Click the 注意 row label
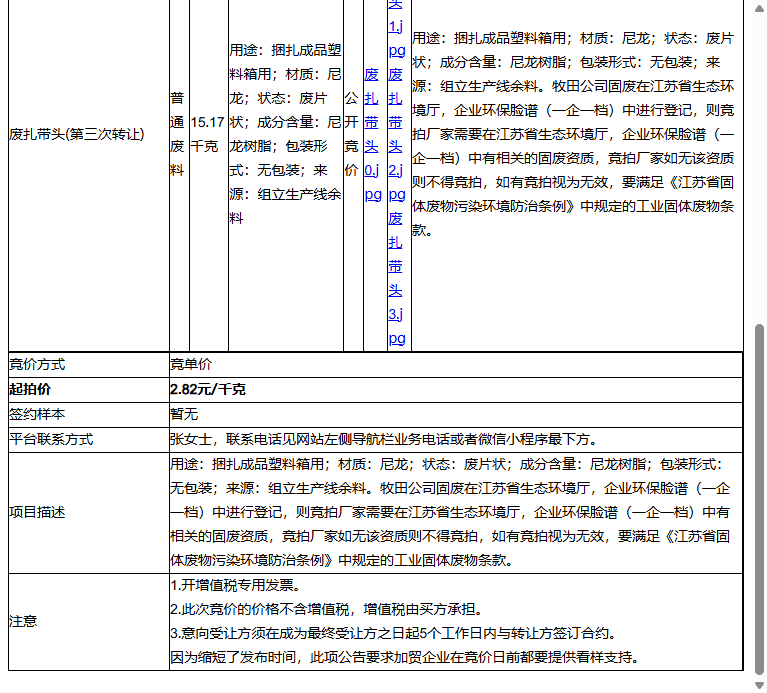This screenshot has height=693, width=767. click(23, 621)
